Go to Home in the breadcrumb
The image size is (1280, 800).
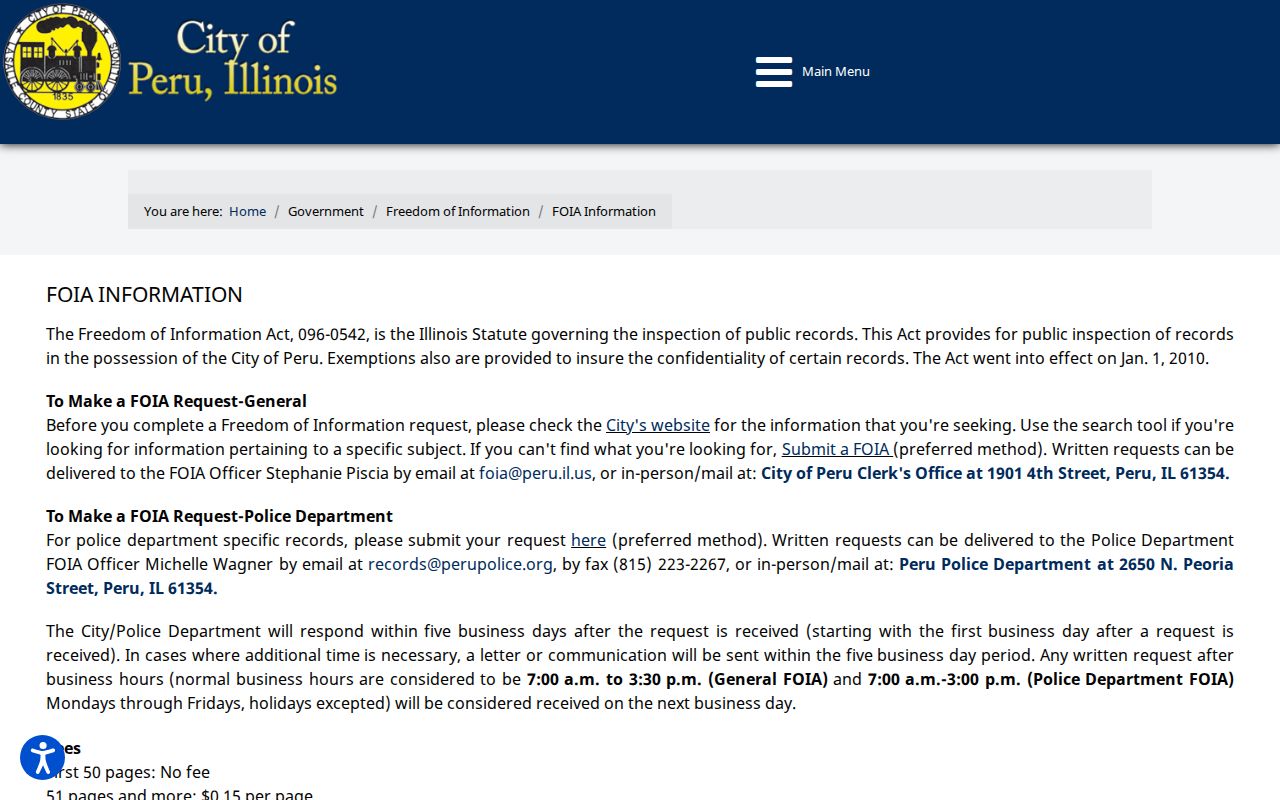(x=247, y=211)
